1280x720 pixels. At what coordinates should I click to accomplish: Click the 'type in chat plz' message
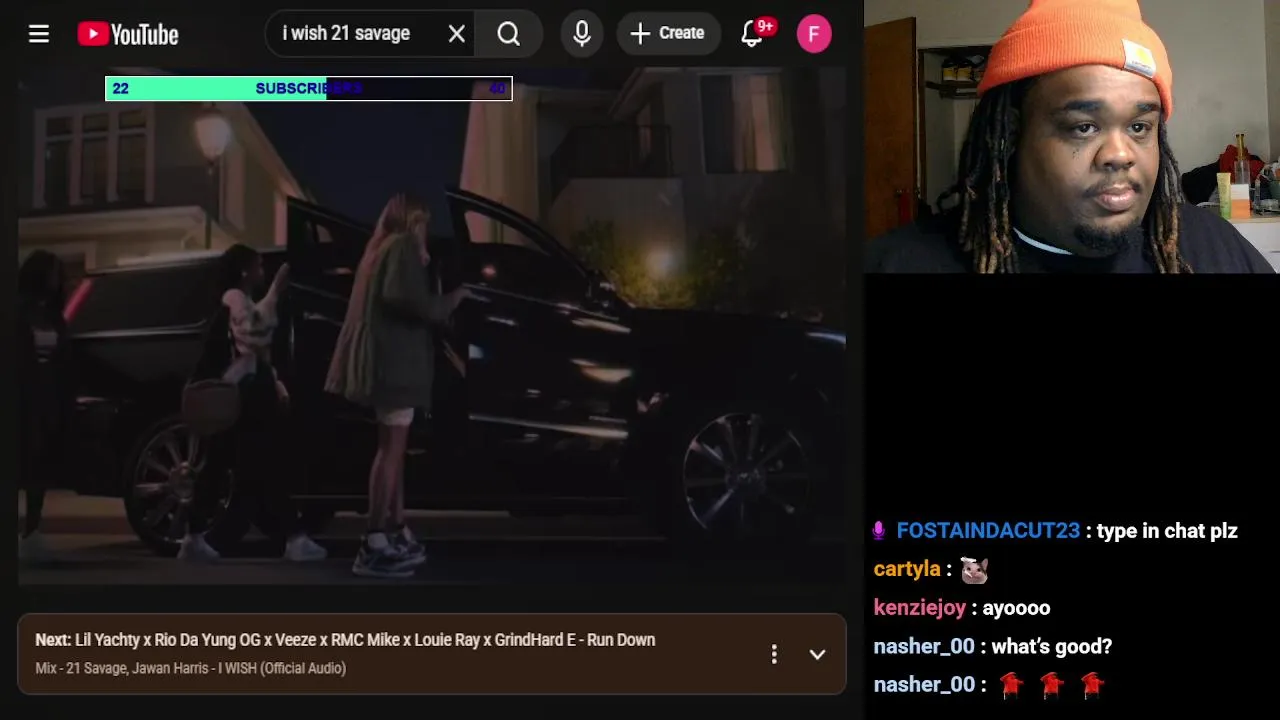pos(1167,531)
